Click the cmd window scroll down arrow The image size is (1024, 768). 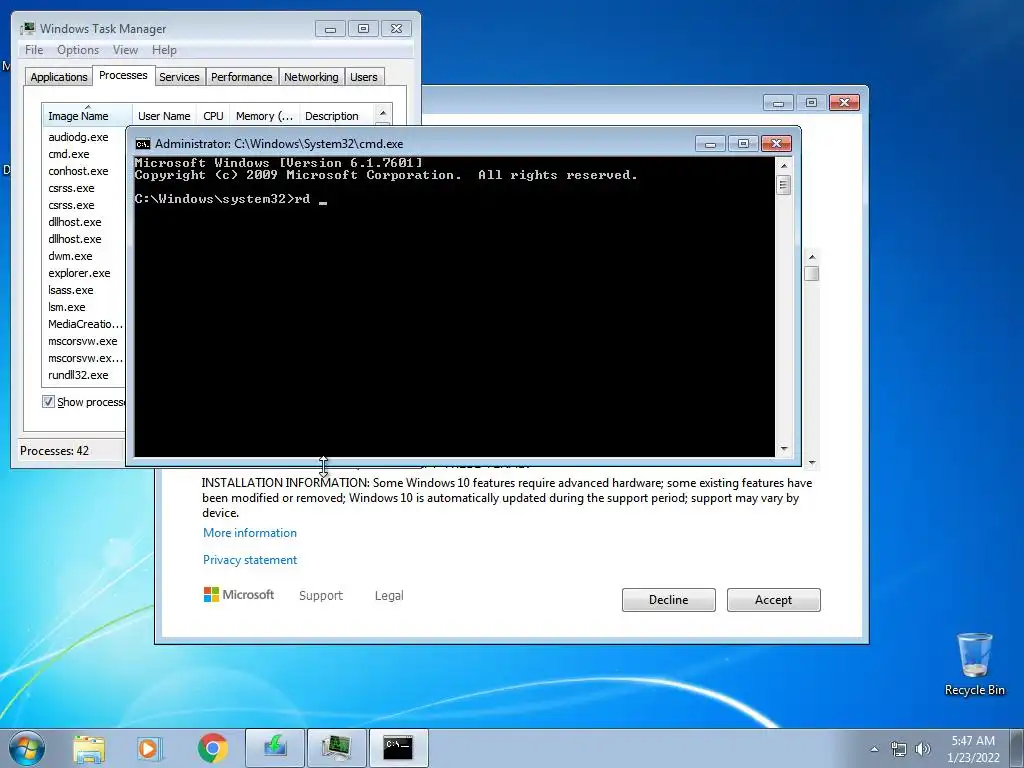click(x=784, y=449)
